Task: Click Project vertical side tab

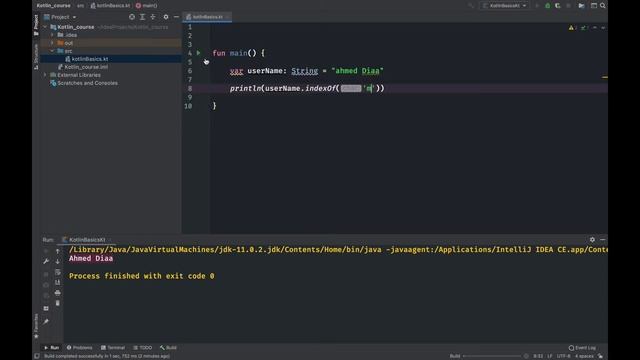Action: point(36,24)
